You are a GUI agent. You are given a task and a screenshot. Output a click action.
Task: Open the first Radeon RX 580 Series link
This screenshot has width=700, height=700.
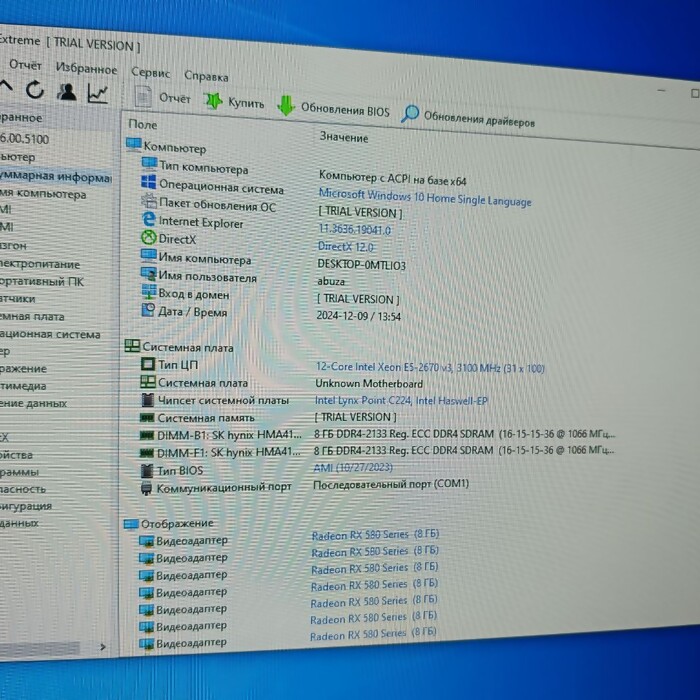point(375,534)
